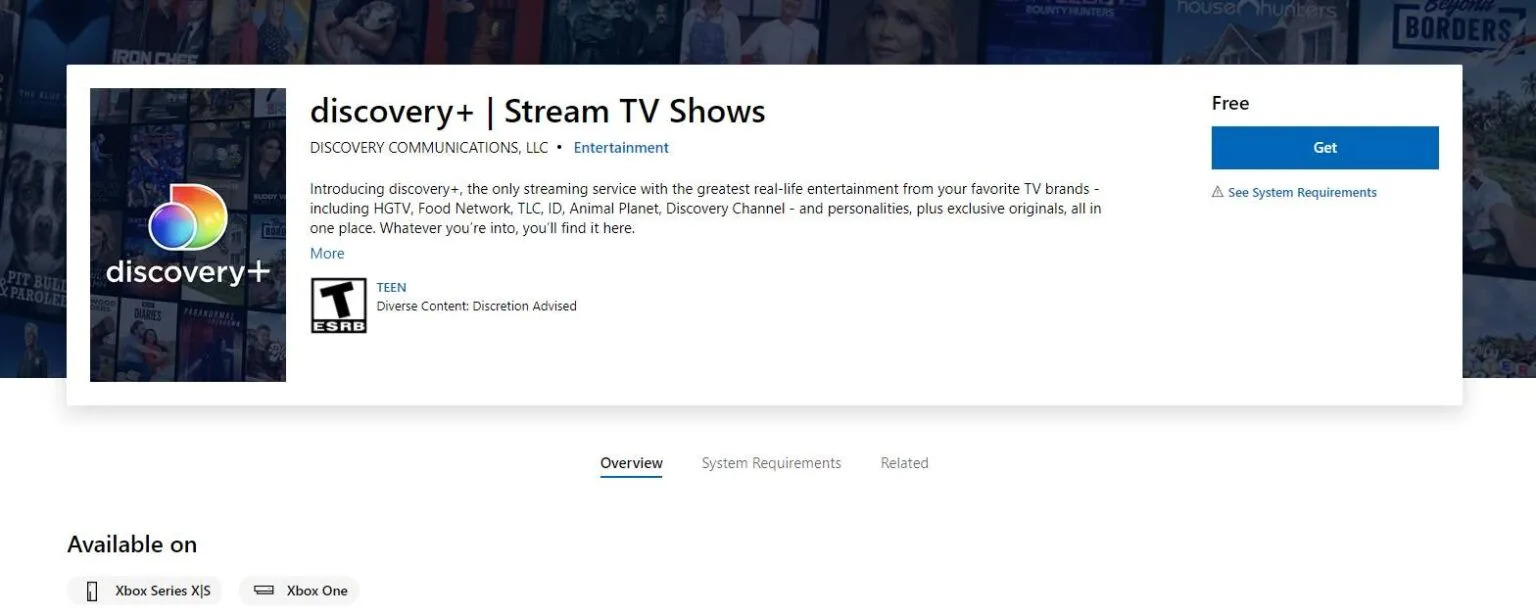Click the DISCOVERY COMMUNICATIONS, LLC publisher name
The width and height of the screenshot is (1536, 615).
429,147
